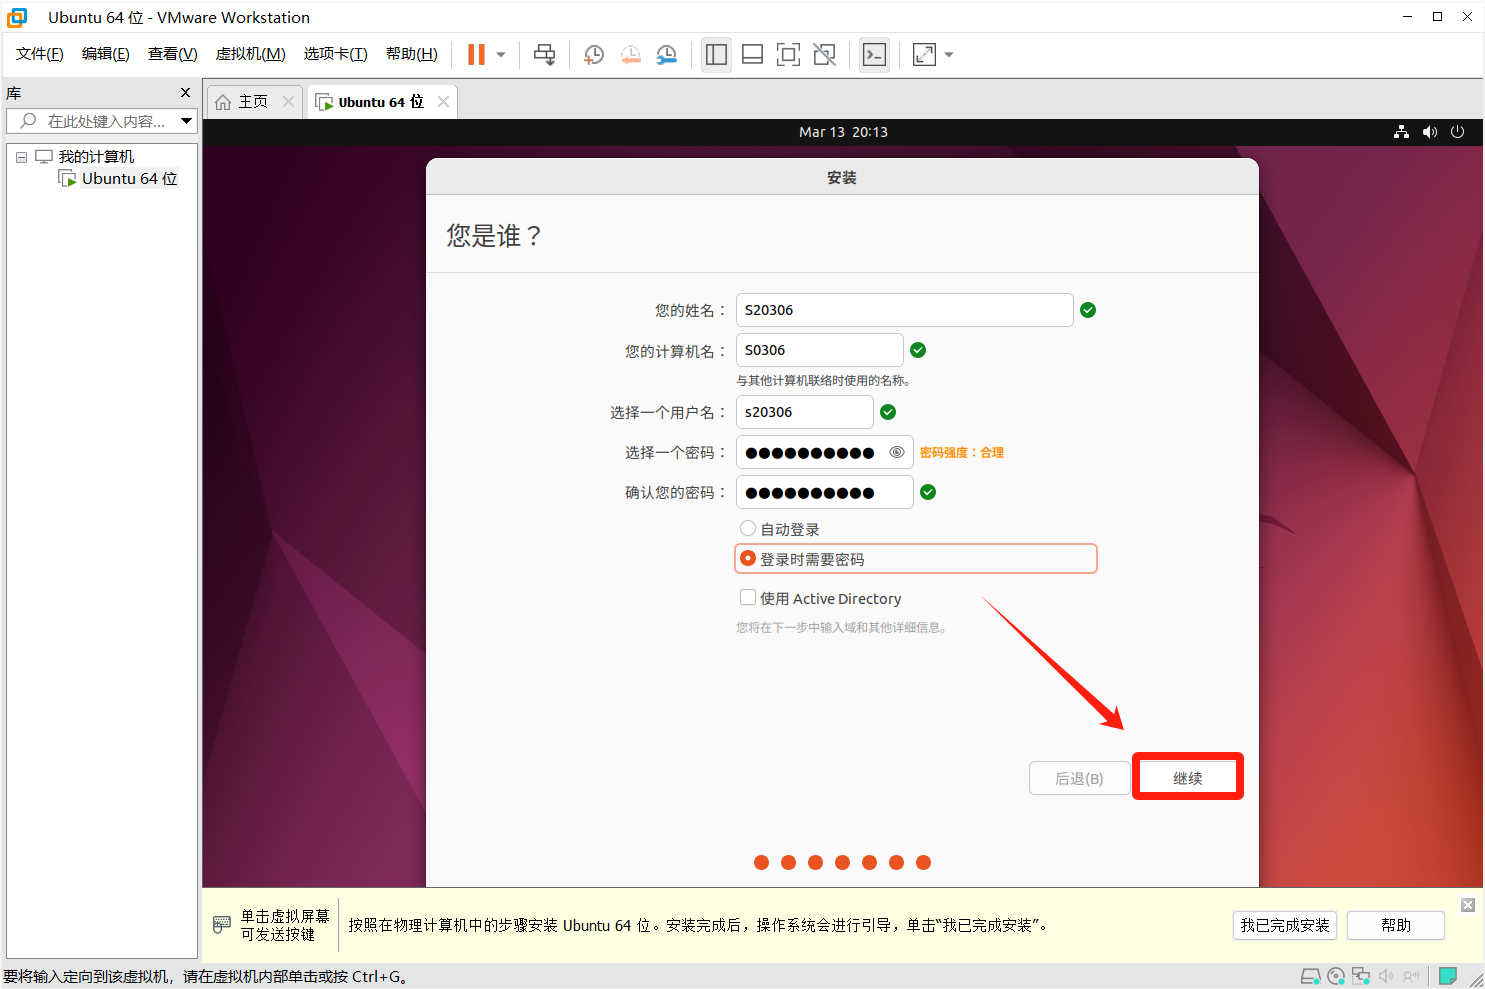The image size is (1485, 989).
Task: Open the snapshot manager icon
Action: click(x=667, y=55)
